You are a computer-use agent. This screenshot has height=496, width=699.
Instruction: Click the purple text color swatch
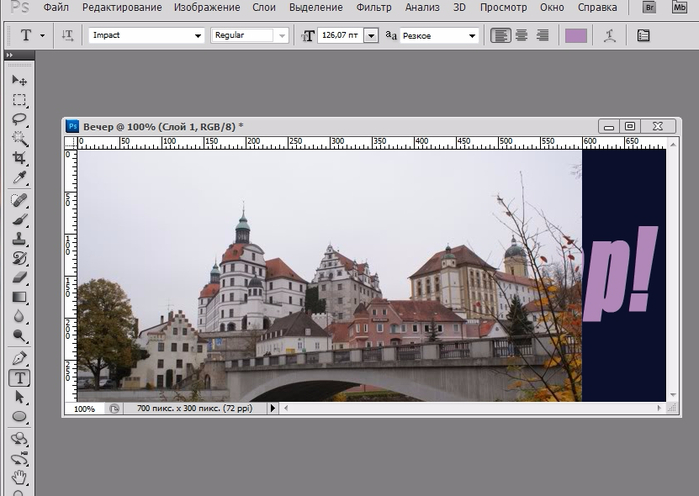[x=576, y=35]
